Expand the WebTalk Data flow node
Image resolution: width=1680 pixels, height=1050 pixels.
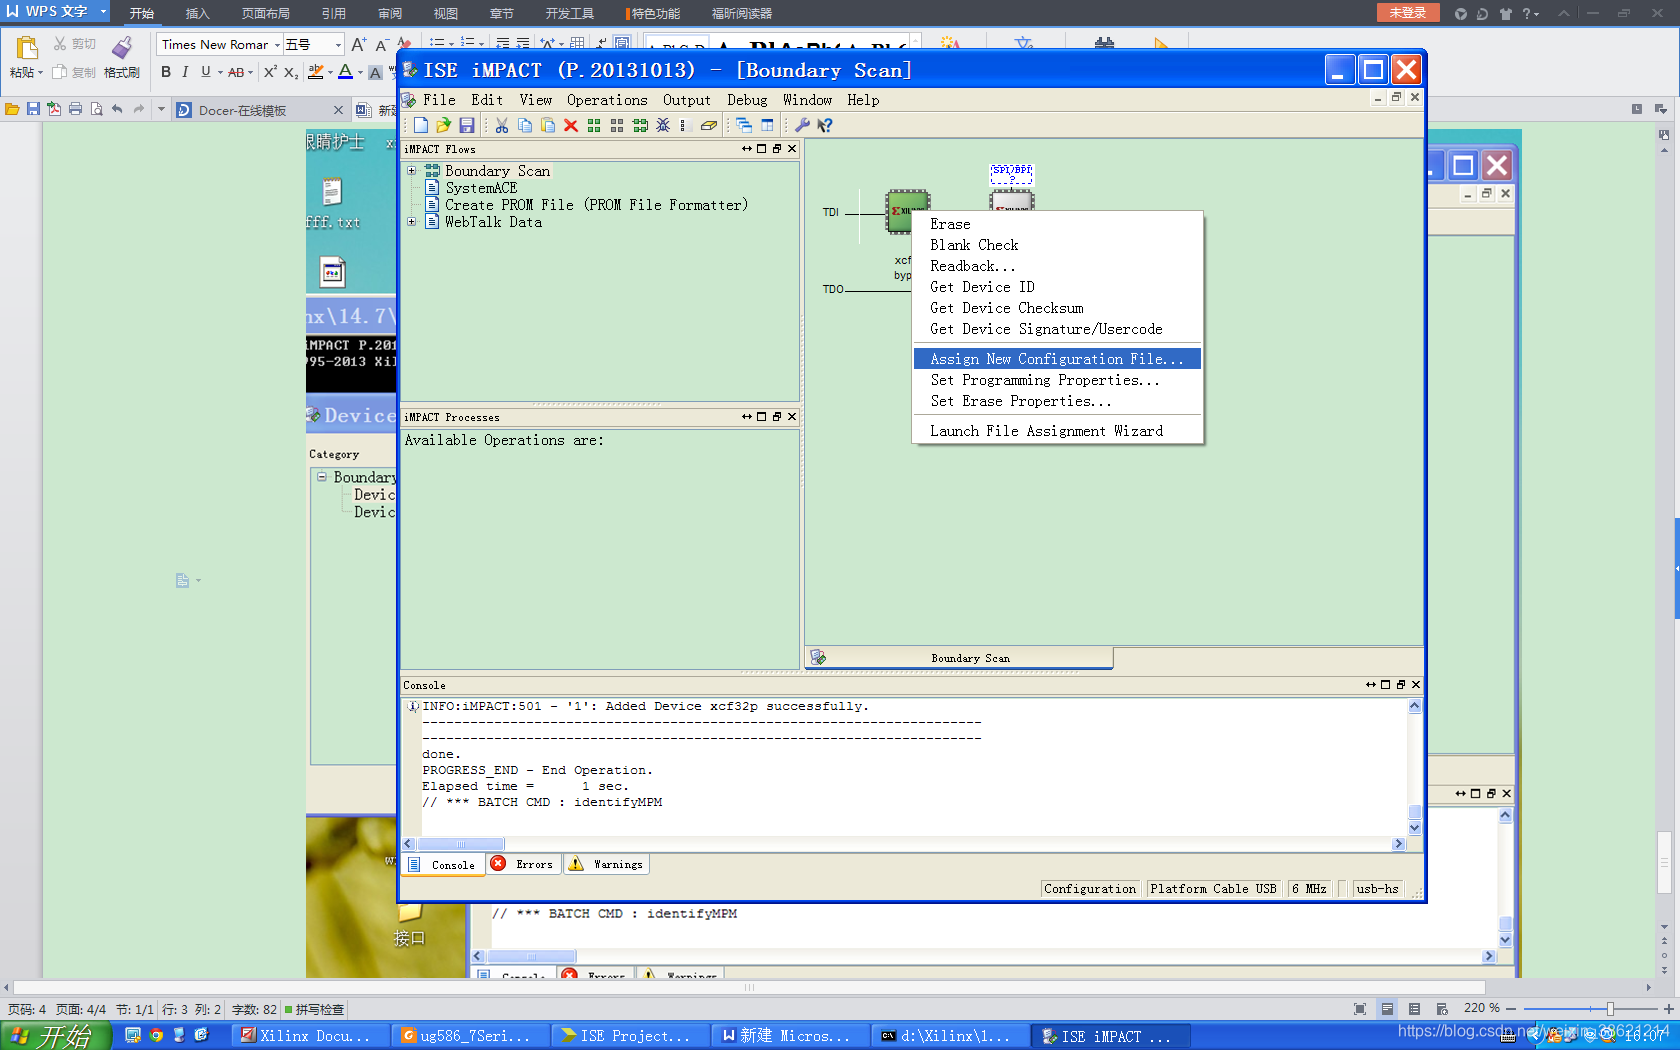coord(411,222)
